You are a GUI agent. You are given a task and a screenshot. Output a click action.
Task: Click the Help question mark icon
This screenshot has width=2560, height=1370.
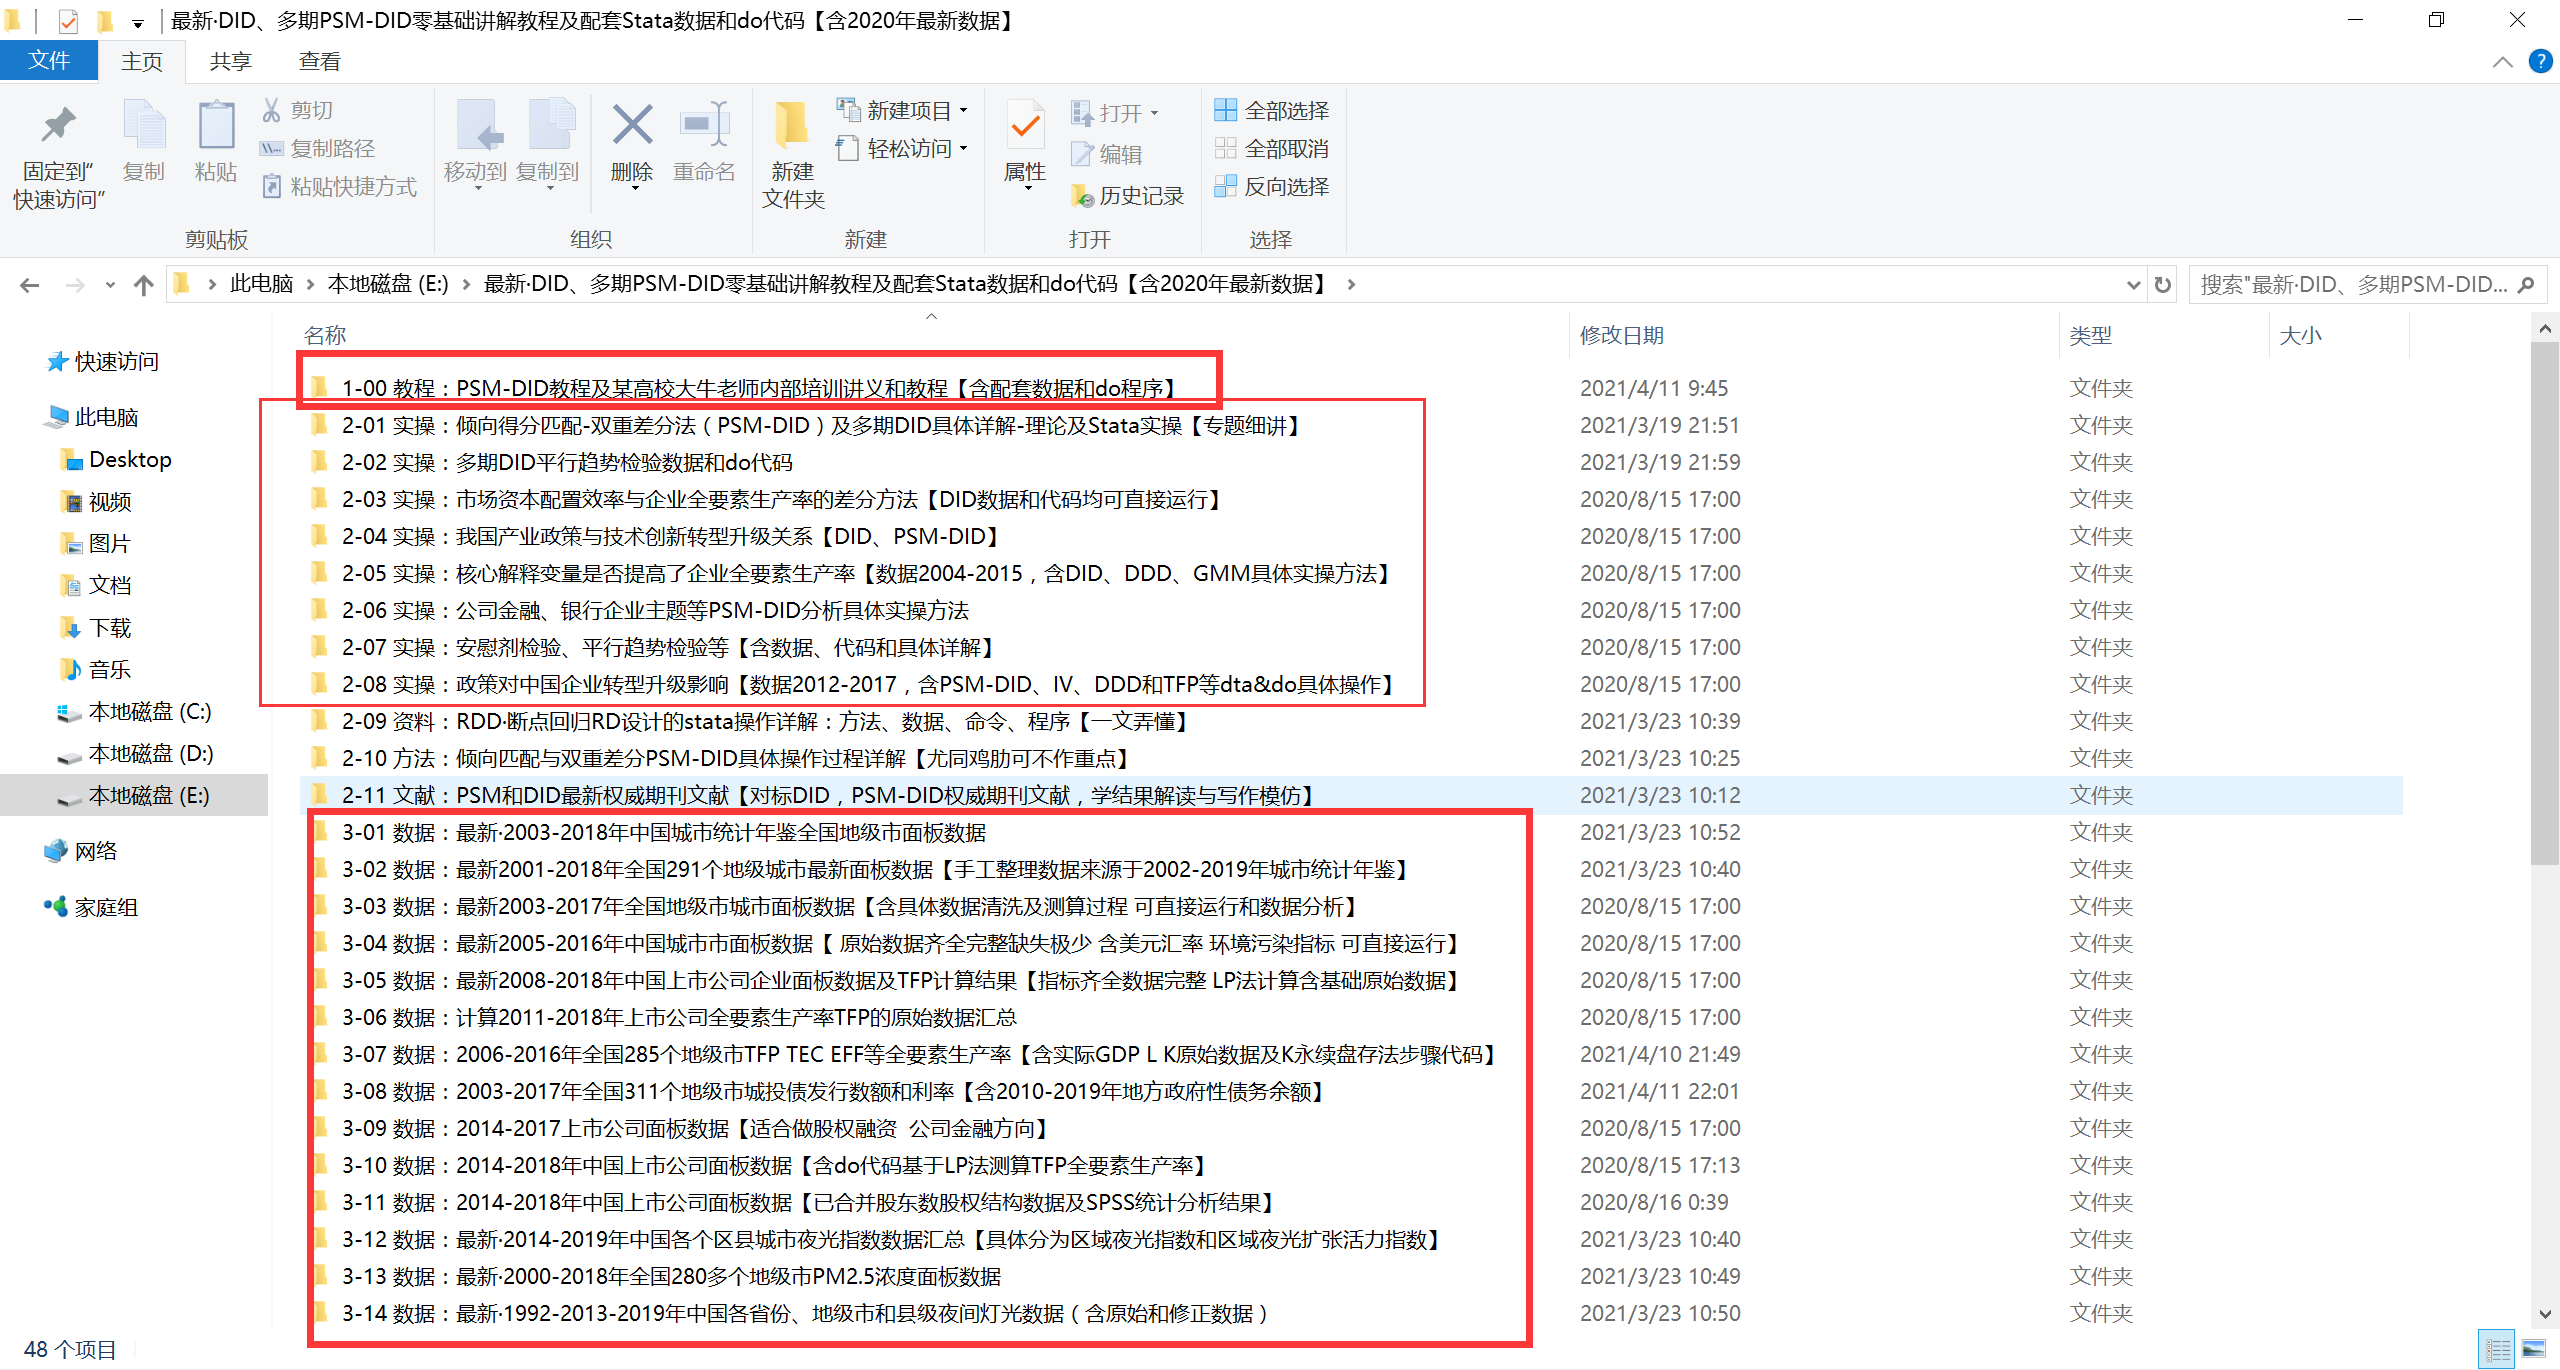point(2540,61)
